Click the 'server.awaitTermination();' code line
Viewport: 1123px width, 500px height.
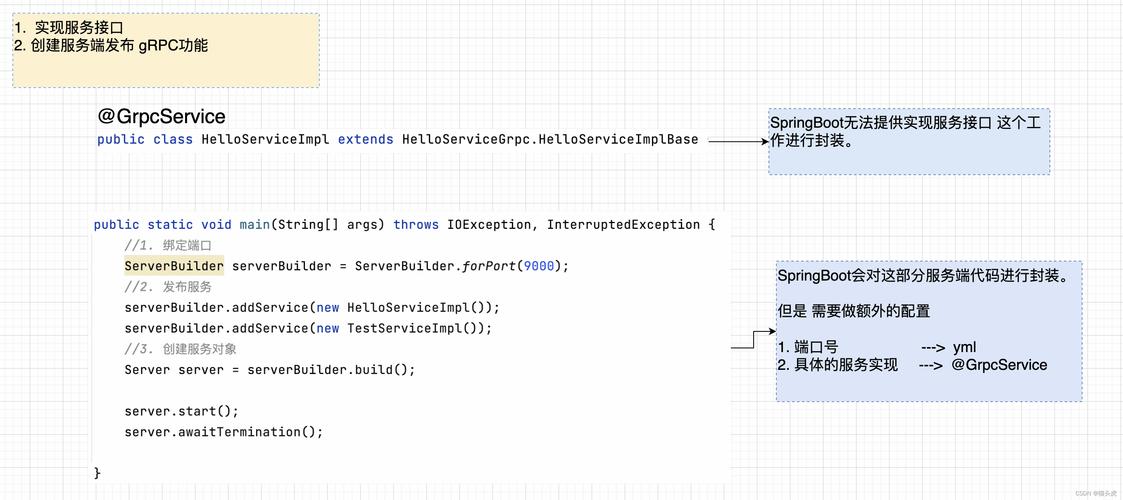point(224,432)
